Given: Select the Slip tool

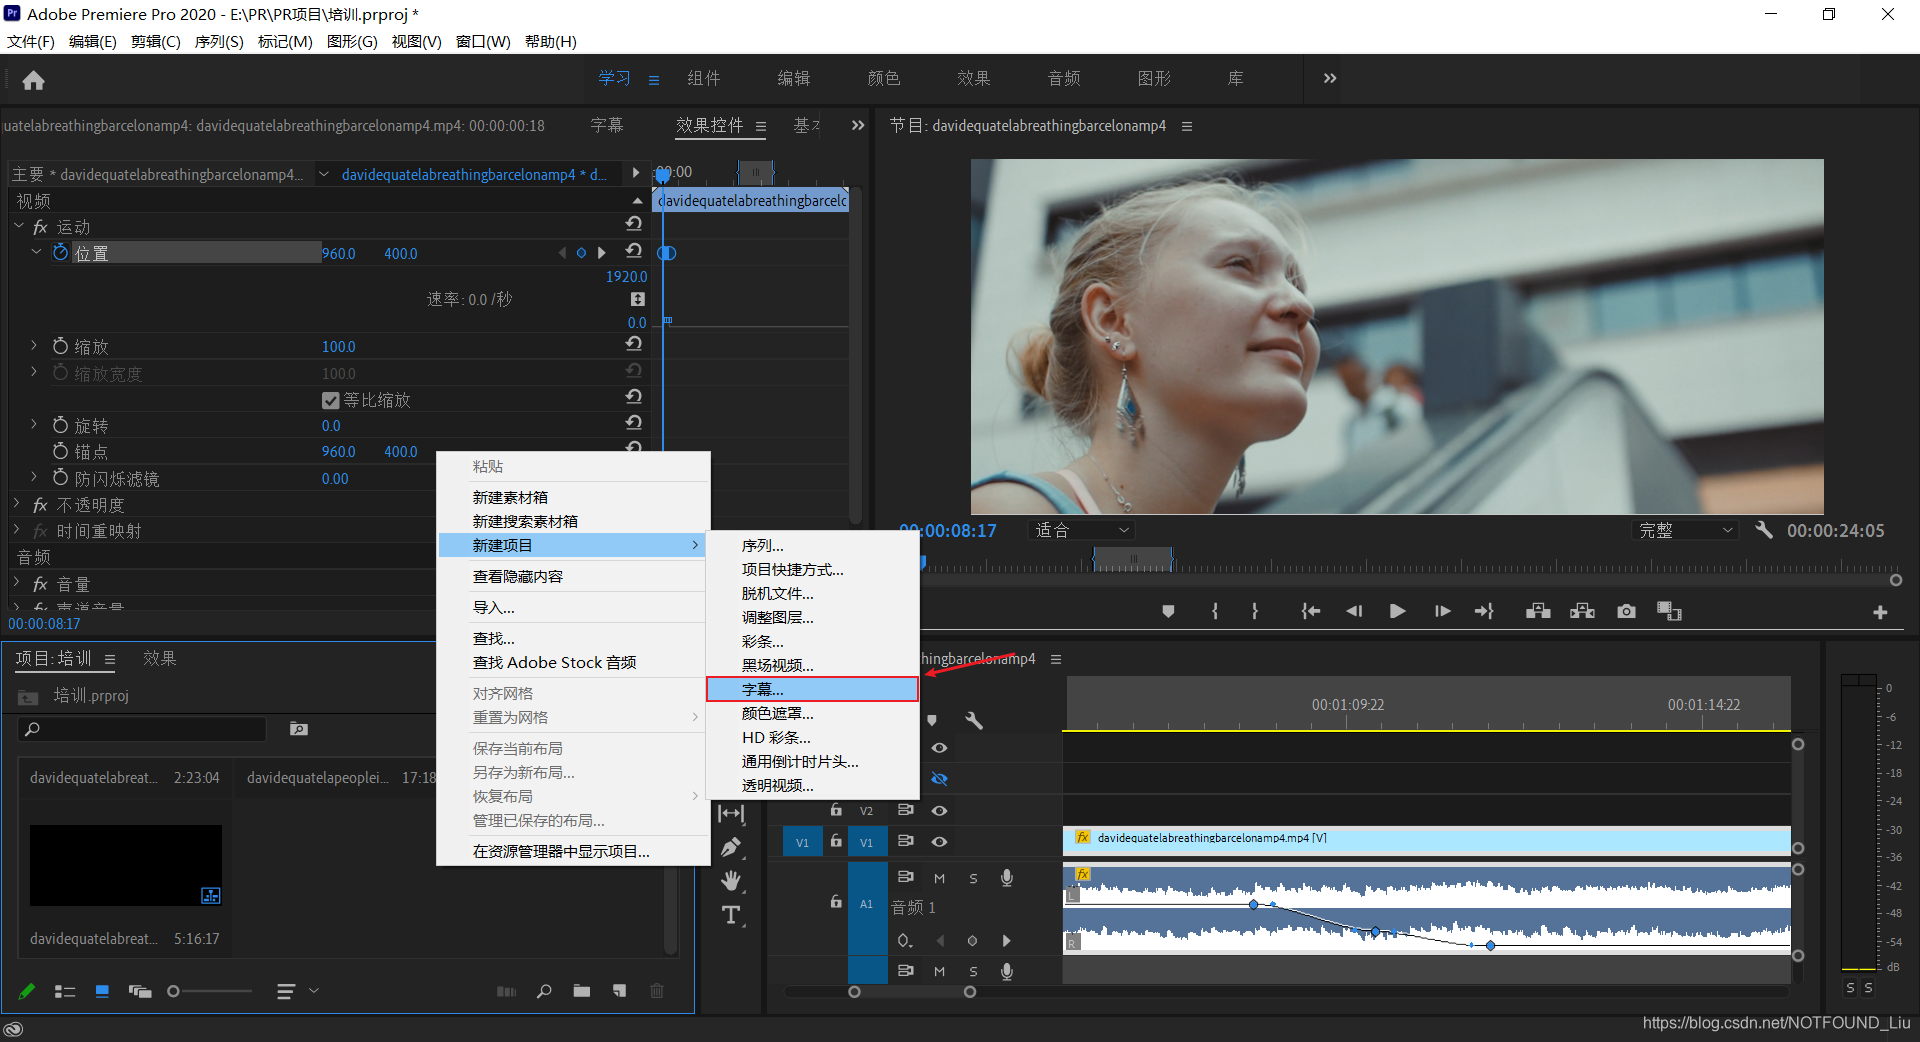Looking at the screenshot, I should click(x=732, y=814).
